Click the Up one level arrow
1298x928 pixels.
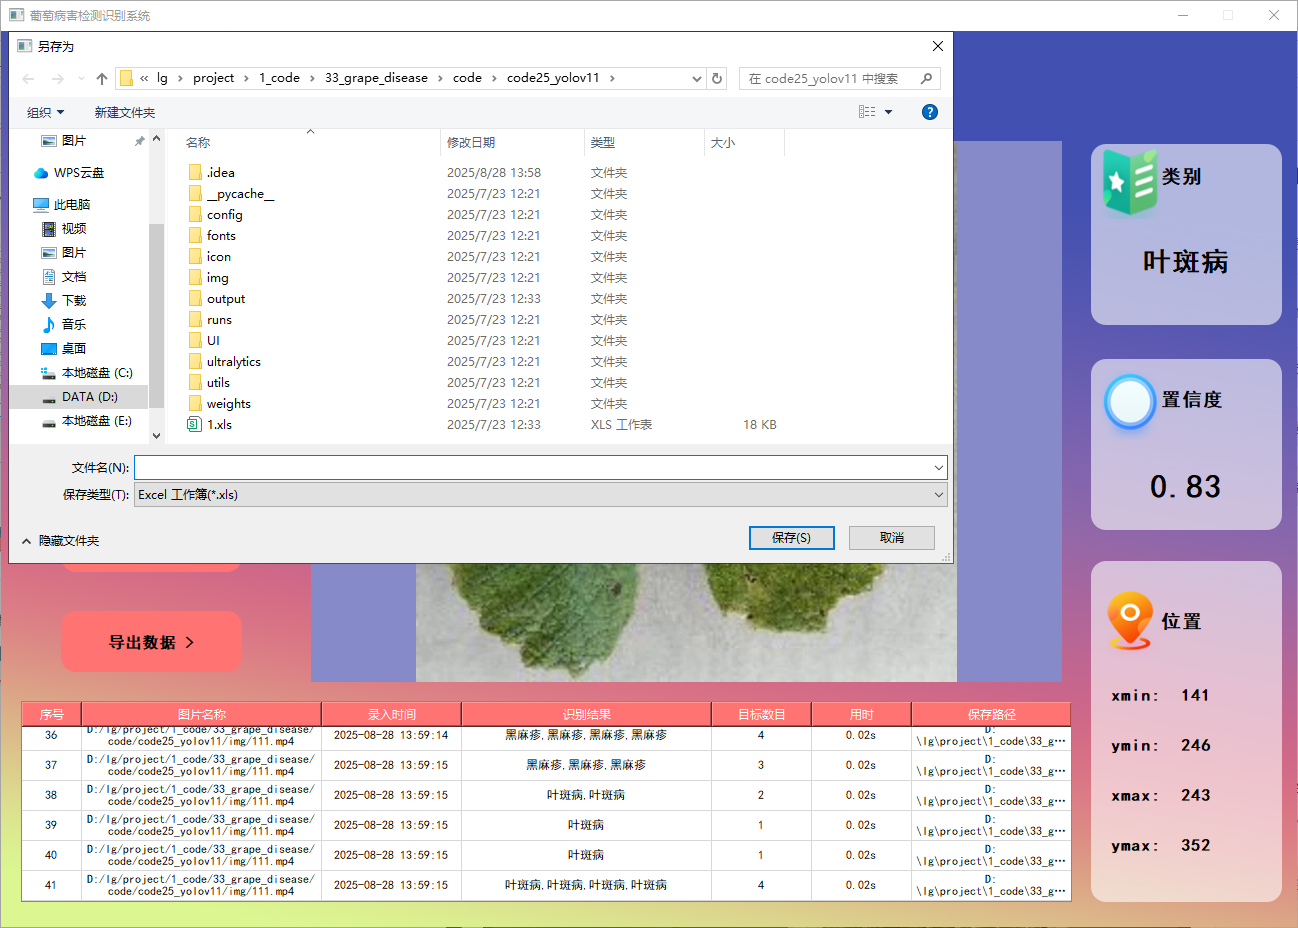click(x=102, y=78)
